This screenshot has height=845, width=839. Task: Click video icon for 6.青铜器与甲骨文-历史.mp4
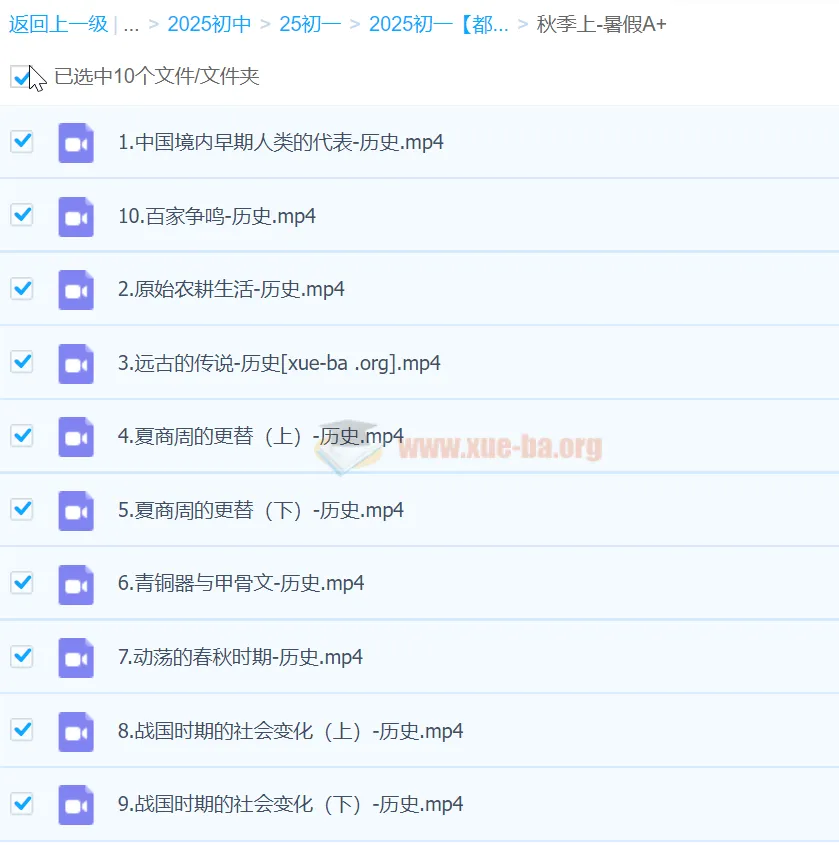coord(75,584)
